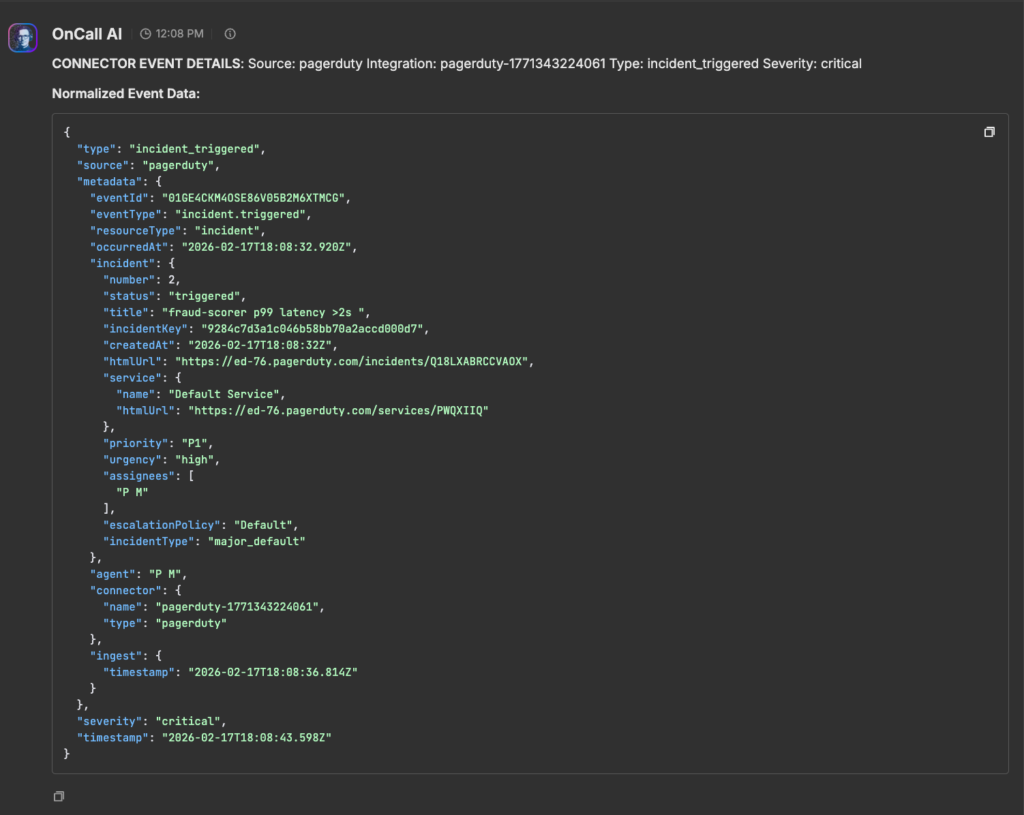
Task: Copy the entire message below the code block
Action: (59, 796)
